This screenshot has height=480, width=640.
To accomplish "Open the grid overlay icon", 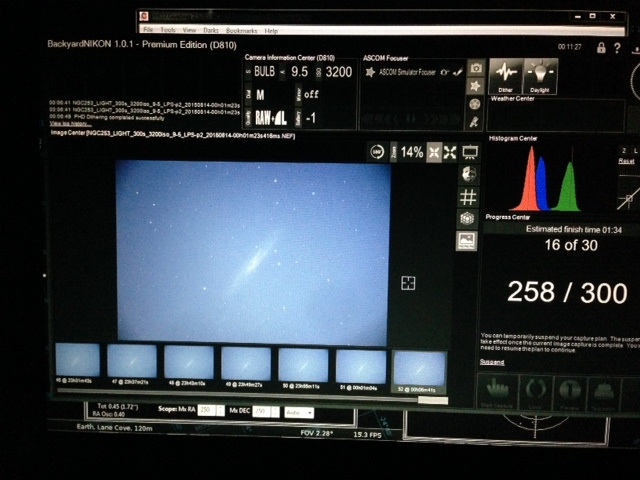I will click(x=467, y=196).
